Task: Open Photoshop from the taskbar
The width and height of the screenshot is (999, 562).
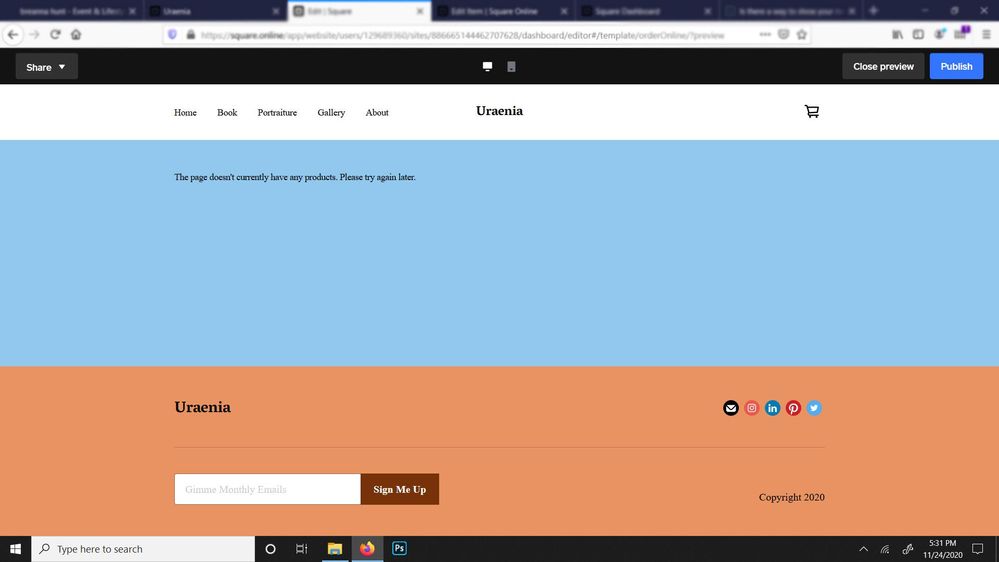Action: click(399, 549)
